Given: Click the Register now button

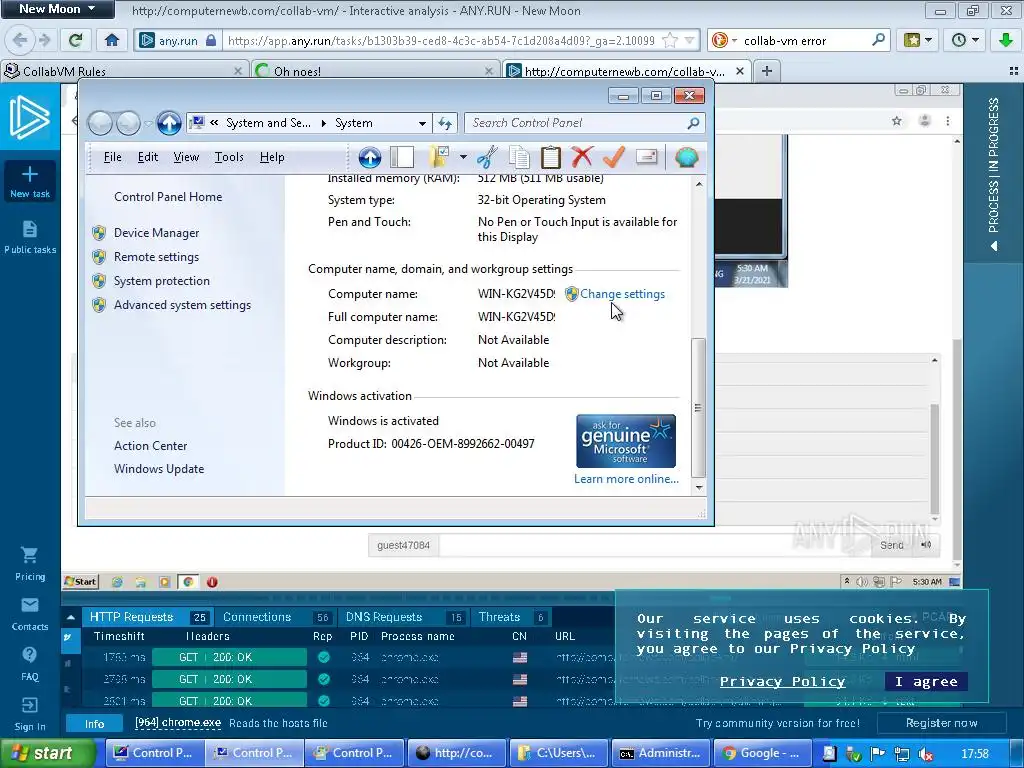Looking at the screenshot, I should click(941, 723).
